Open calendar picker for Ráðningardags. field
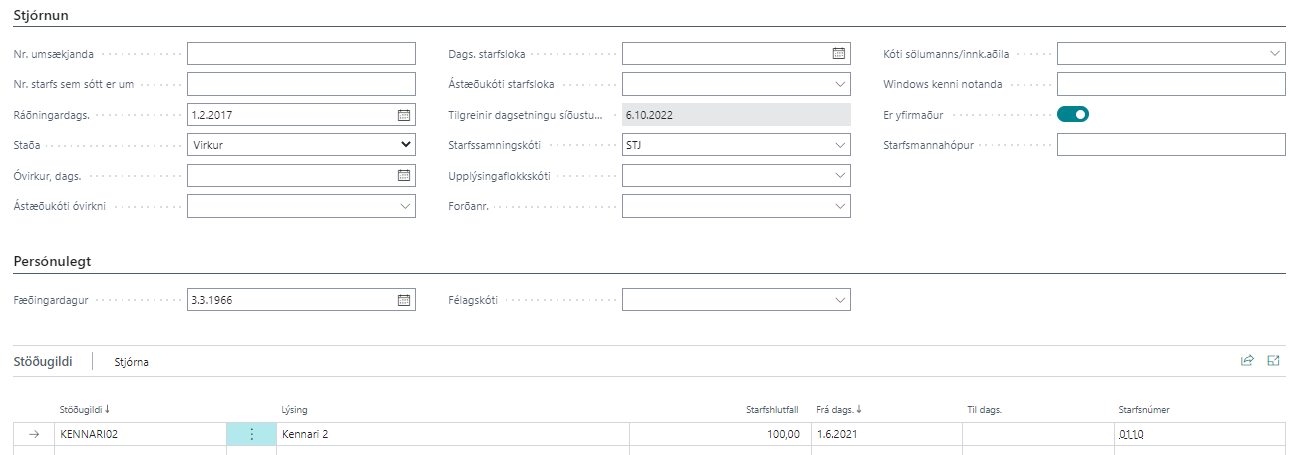The height and width of the screenshot is (455, 1290). point(404,115)
